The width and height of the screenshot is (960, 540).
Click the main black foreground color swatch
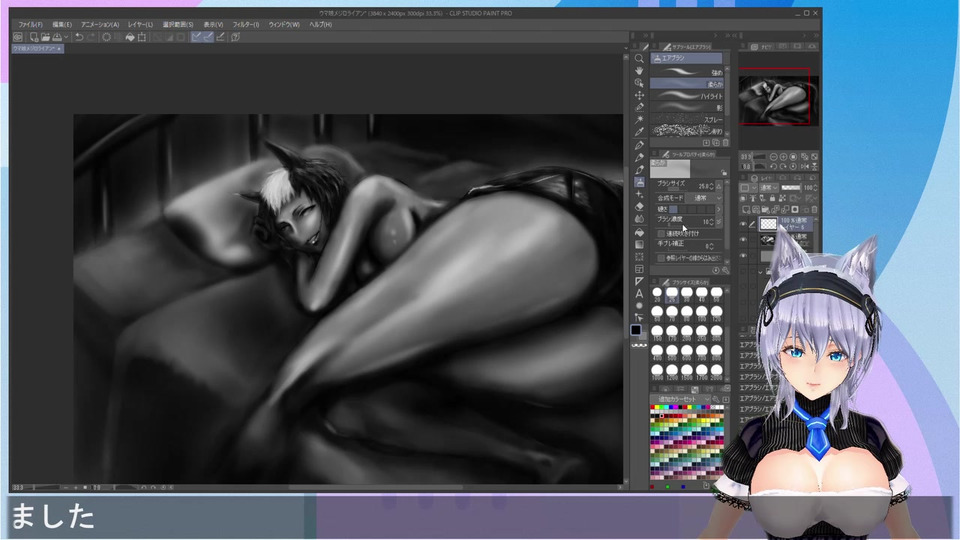[x=636, y=330]
